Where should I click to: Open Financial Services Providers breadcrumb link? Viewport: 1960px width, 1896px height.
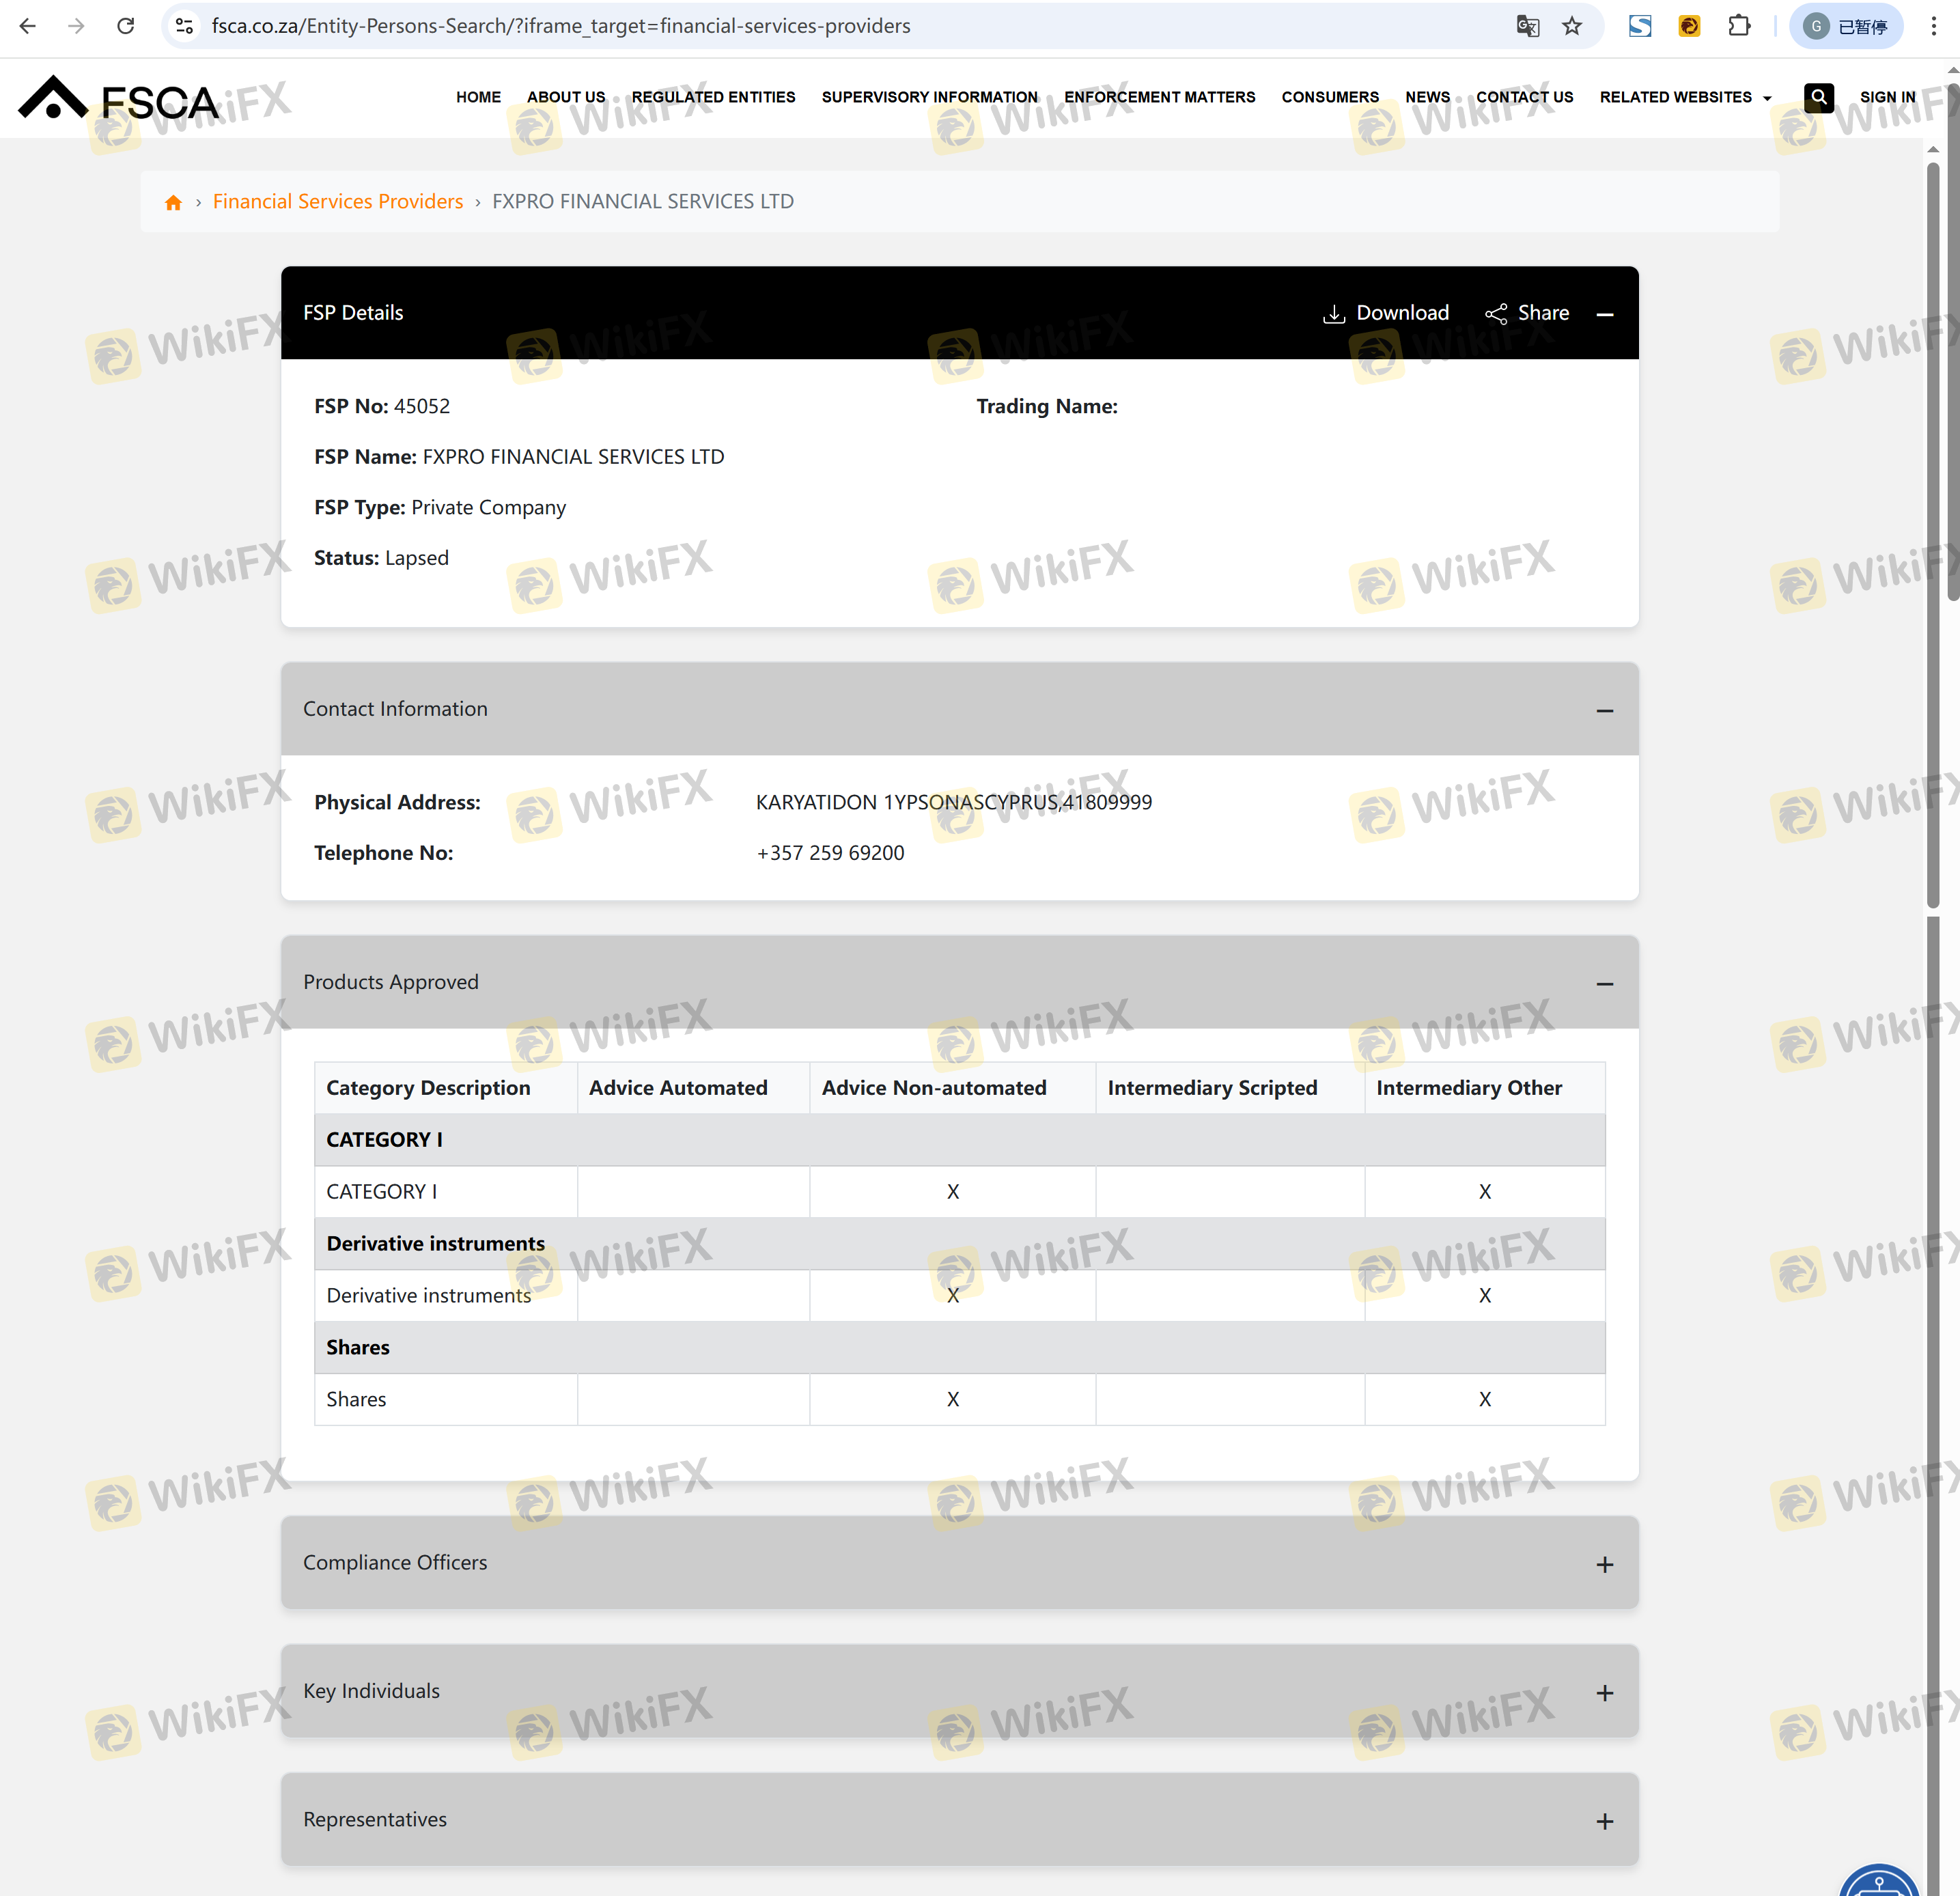click(x=338, y=202)
